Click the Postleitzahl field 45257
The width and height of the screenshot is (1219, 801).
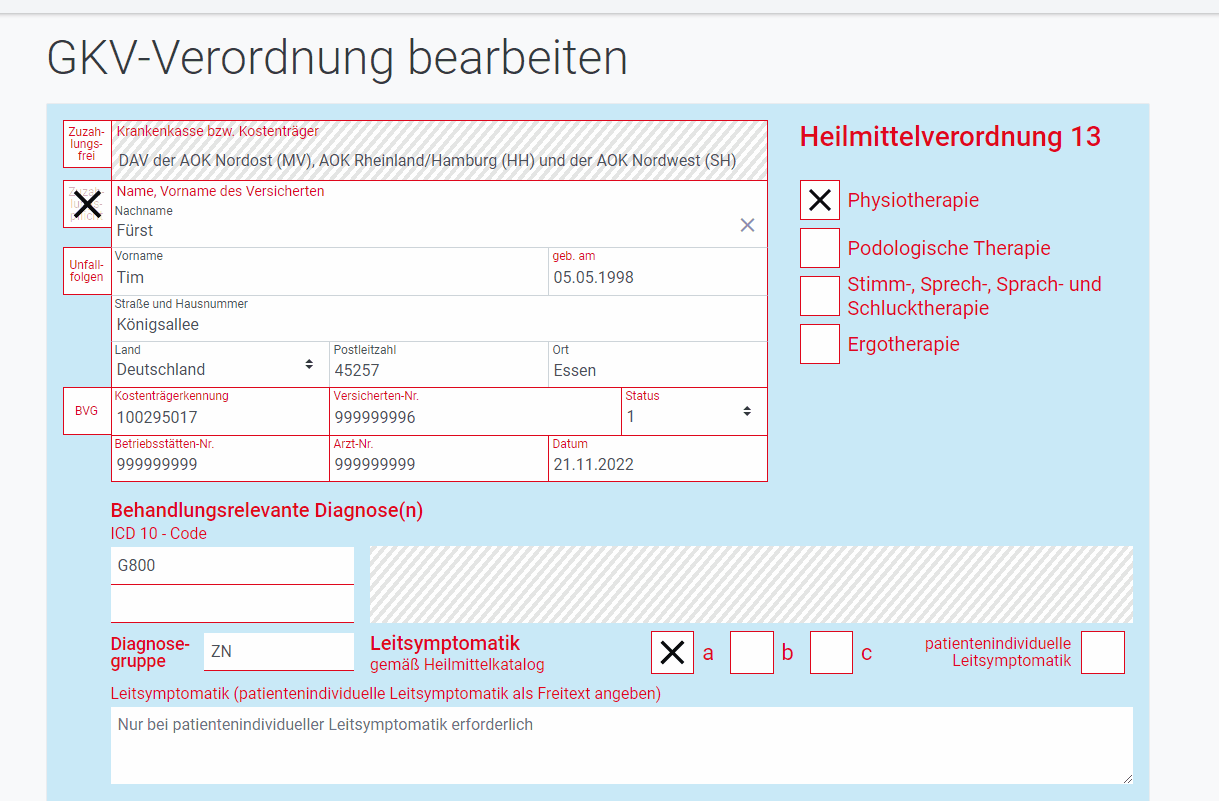439,364
